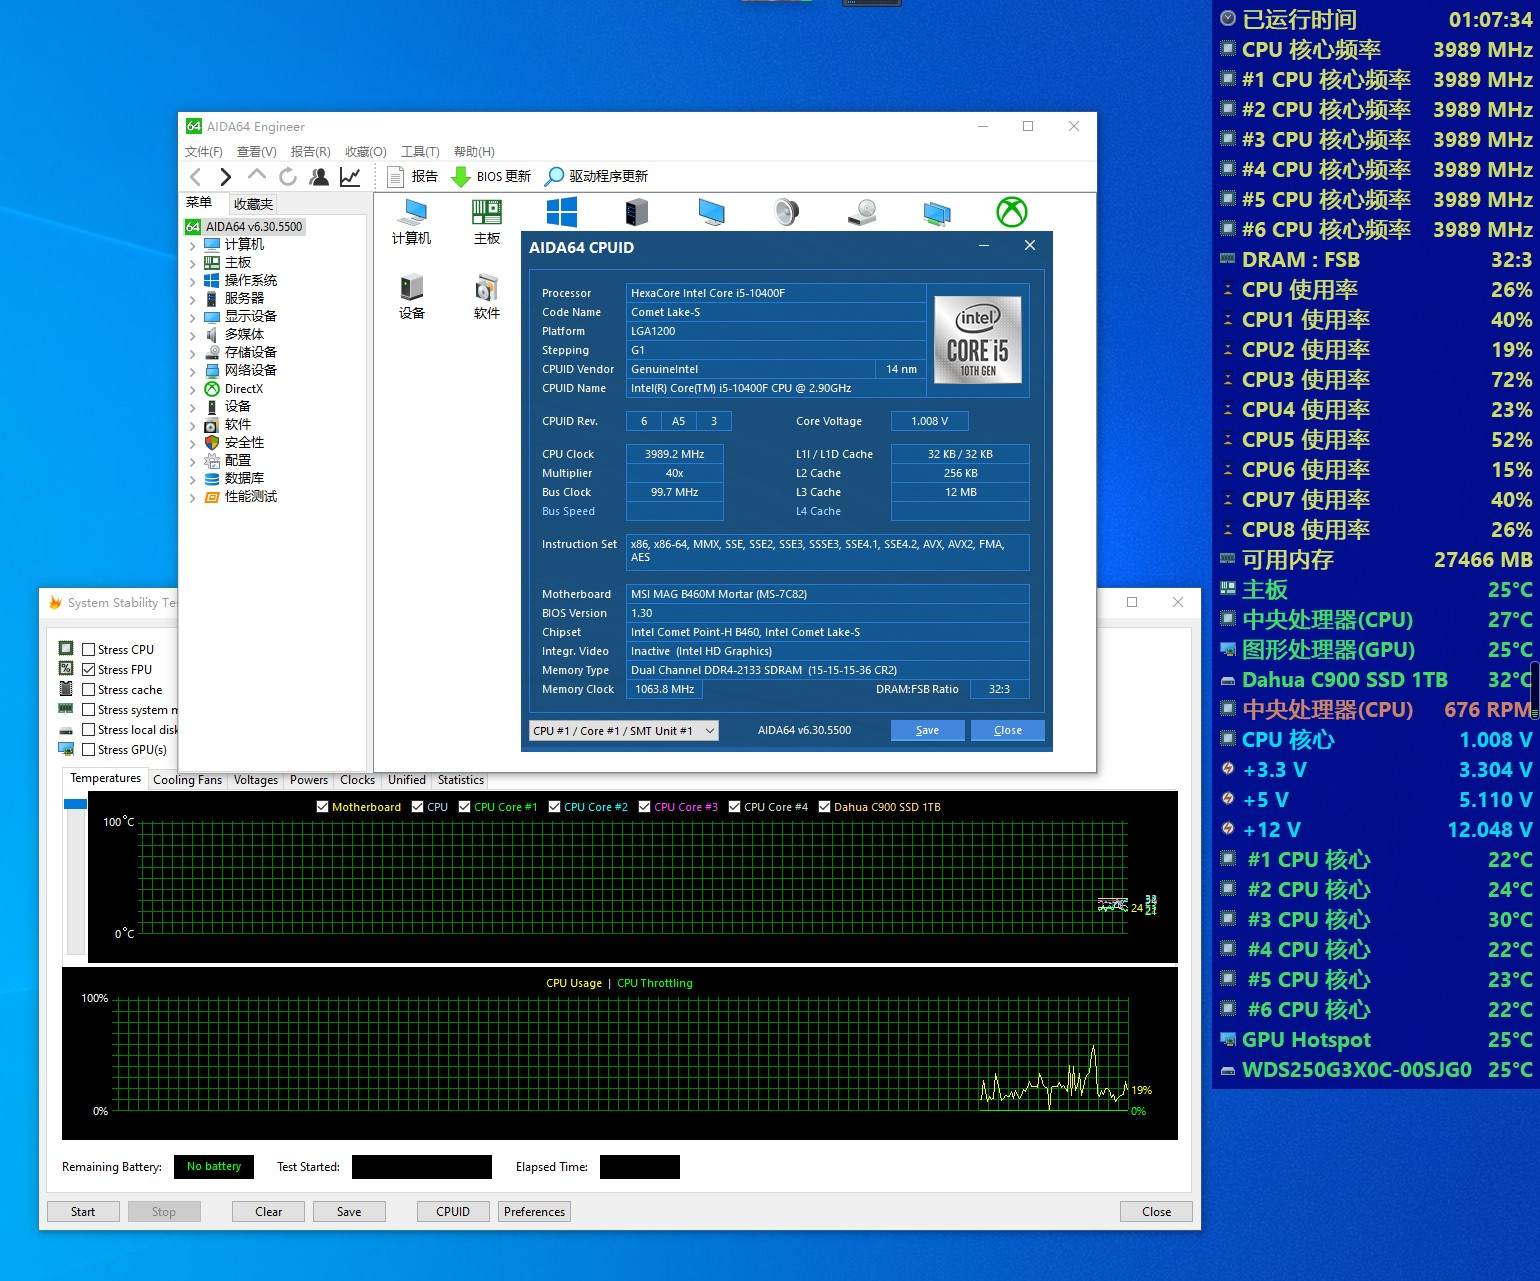This screenshot has width=1540, height=1281.
Task: Enable the Stress CPU checkbox
Action: point(89,650)
